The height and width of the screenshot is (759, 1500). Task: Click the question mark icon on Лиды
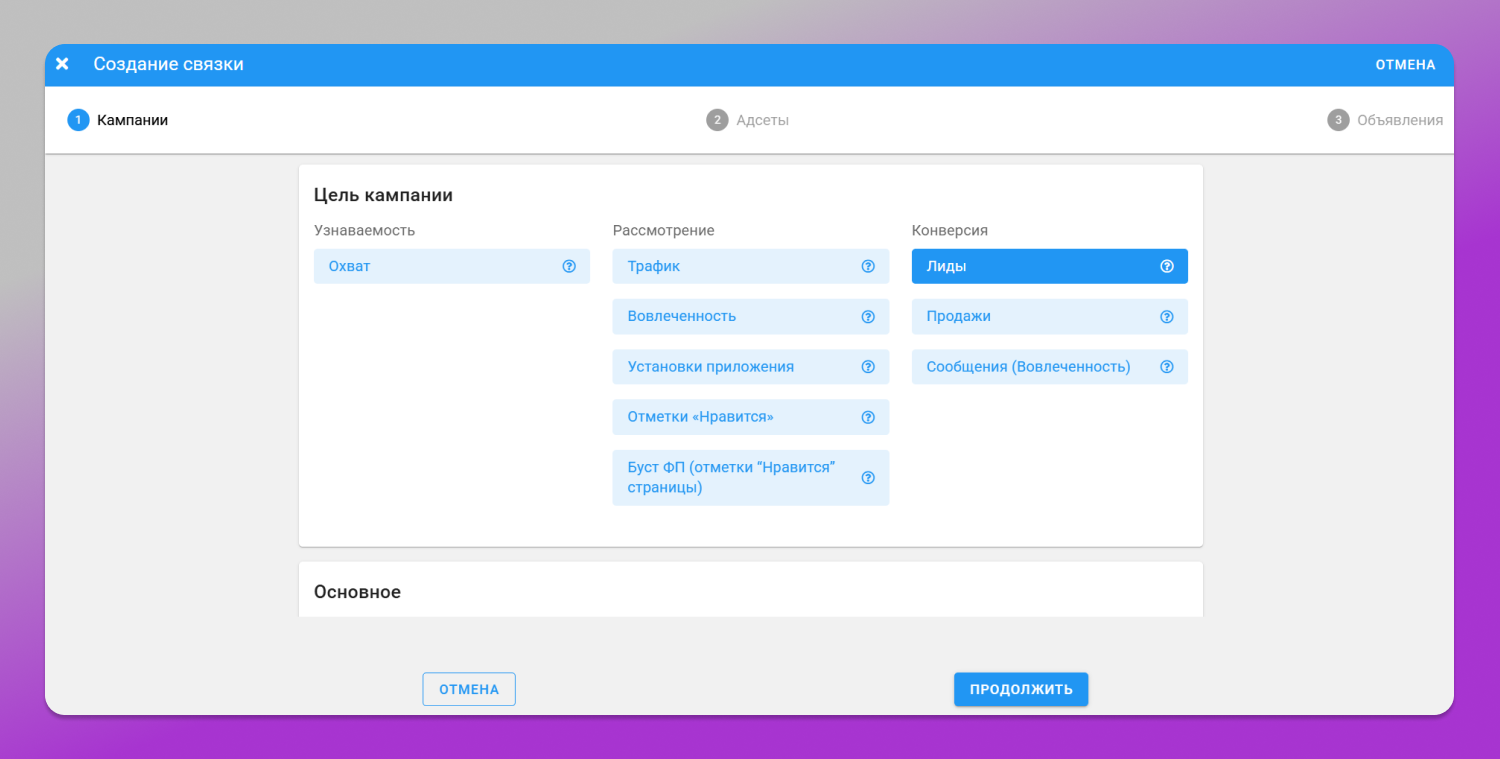(x=1166, y=267)
